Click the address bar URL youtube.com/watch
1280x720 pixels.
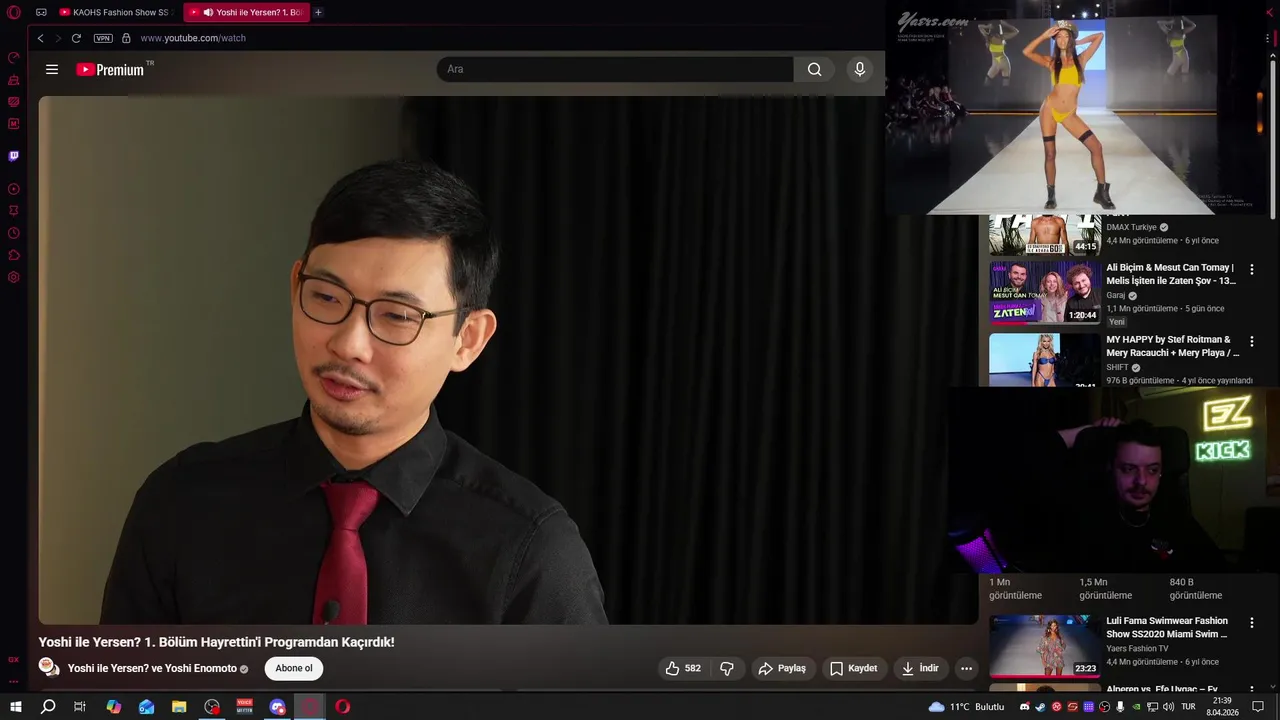coord(193,38)
